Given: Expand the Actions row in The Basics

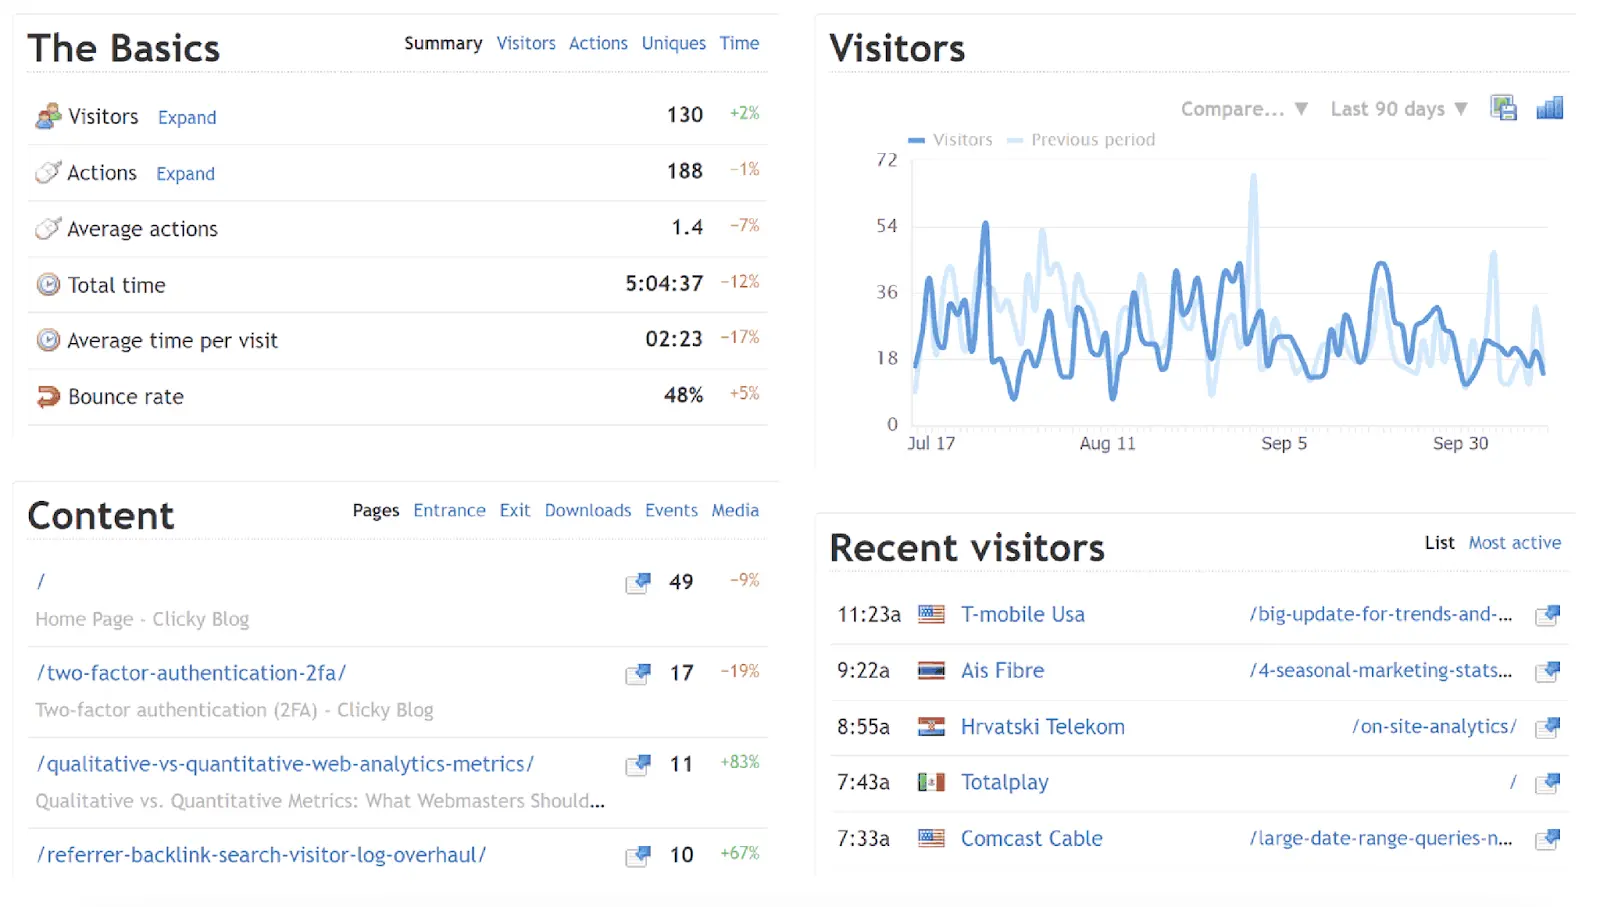Looking at the screenshot, I should 185,174.
